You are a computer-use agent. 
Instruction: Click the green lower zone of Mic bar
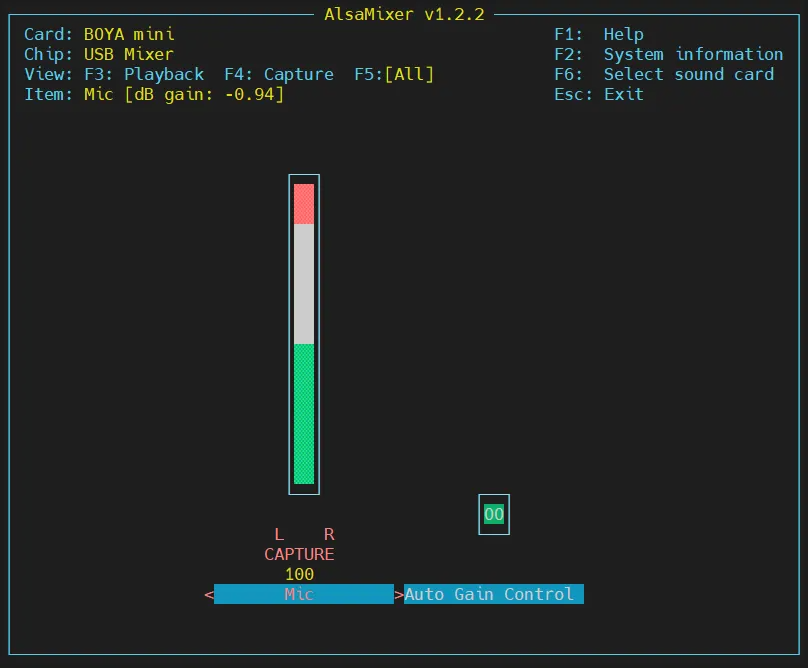coord(304,414)
